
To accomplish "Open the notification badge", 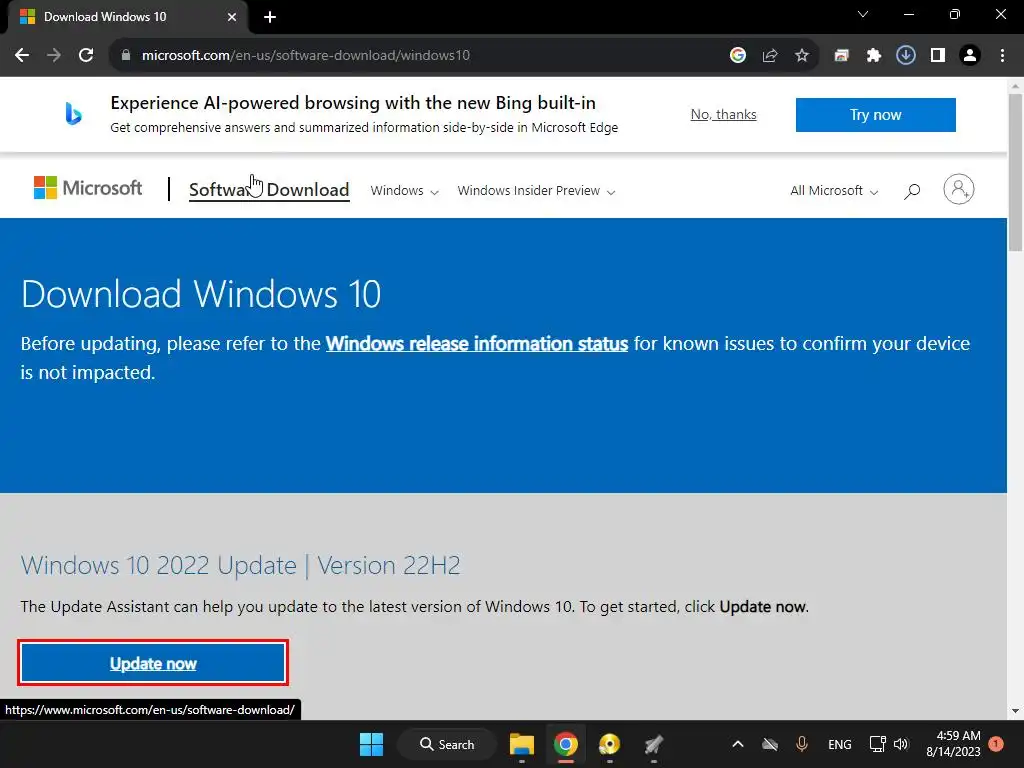I will coord(996,744).
